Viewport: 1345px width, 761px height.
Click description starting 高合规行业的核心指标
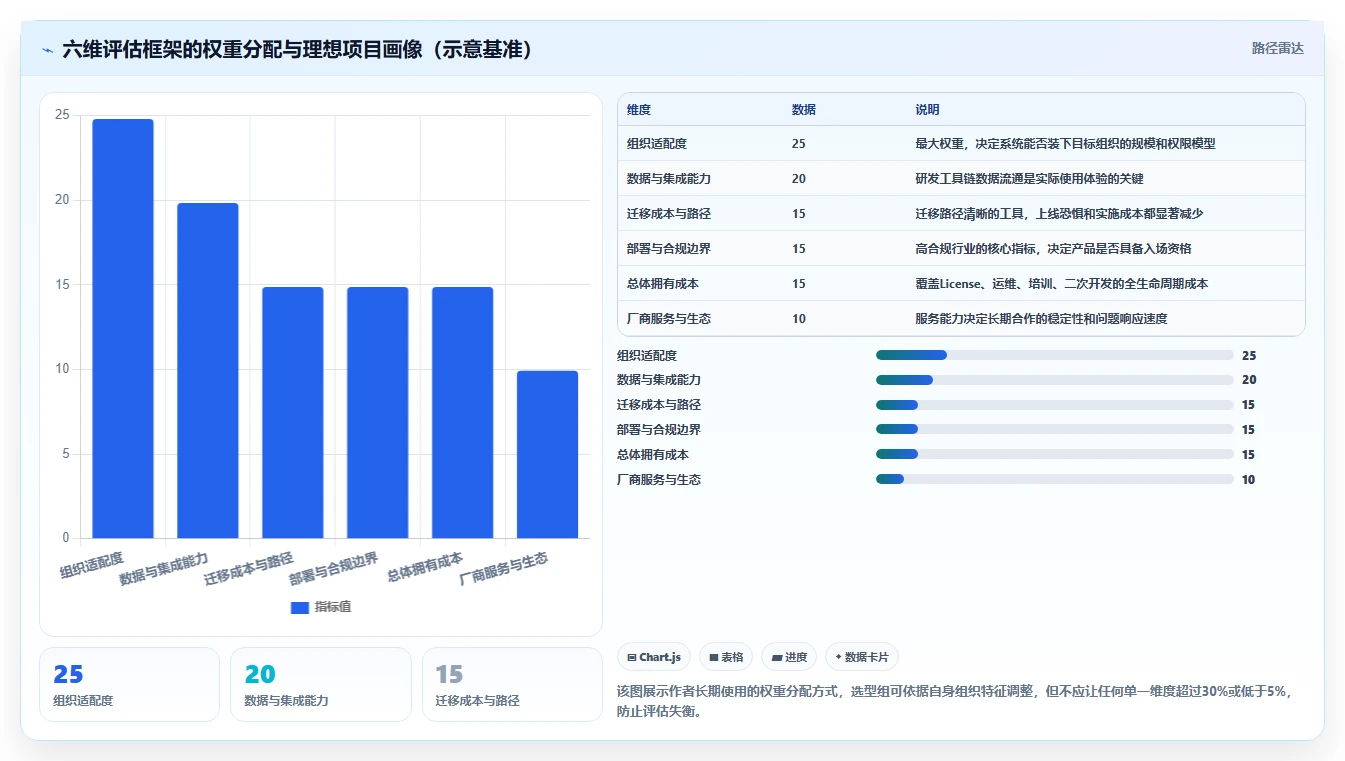click(1053, 249)
